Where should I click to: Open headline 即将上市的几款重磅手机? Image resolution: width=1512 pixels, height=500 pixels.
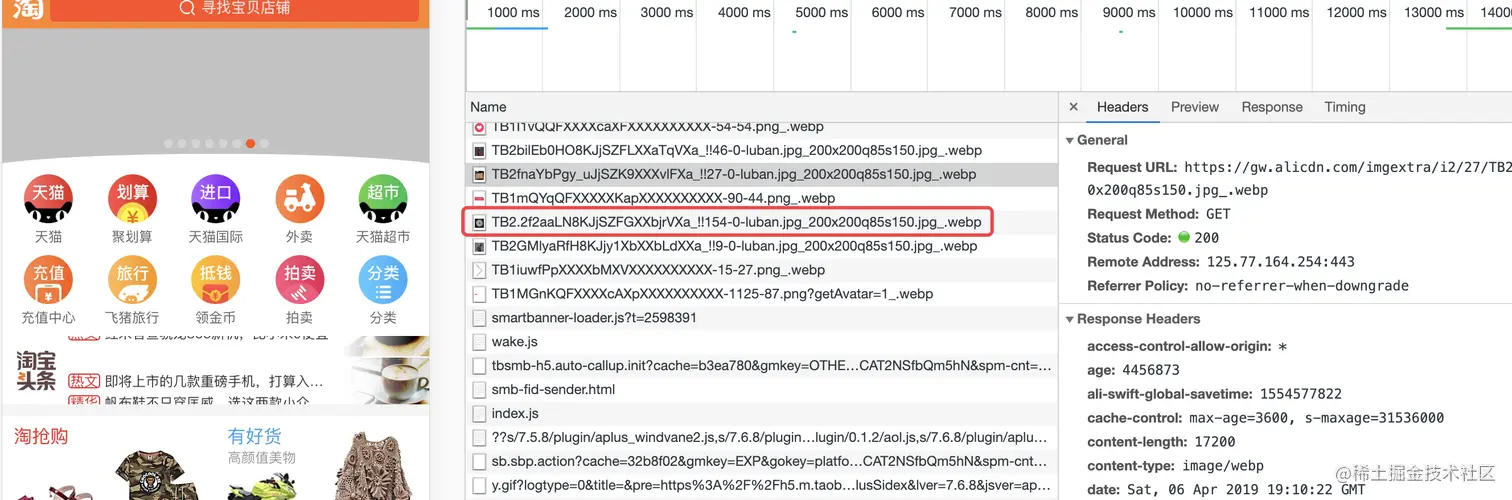pos(214,381)
